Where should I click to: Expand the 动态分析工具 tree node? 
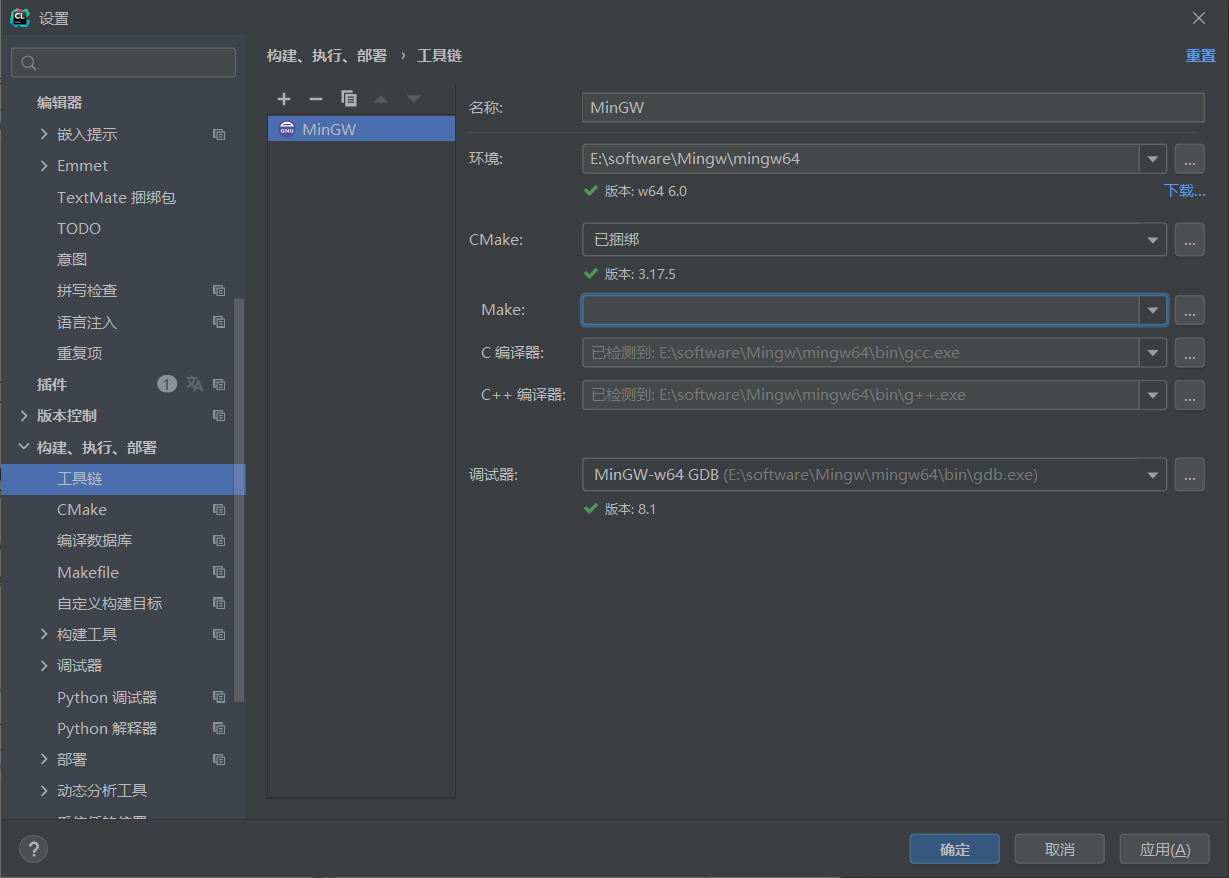click(44, 791)
